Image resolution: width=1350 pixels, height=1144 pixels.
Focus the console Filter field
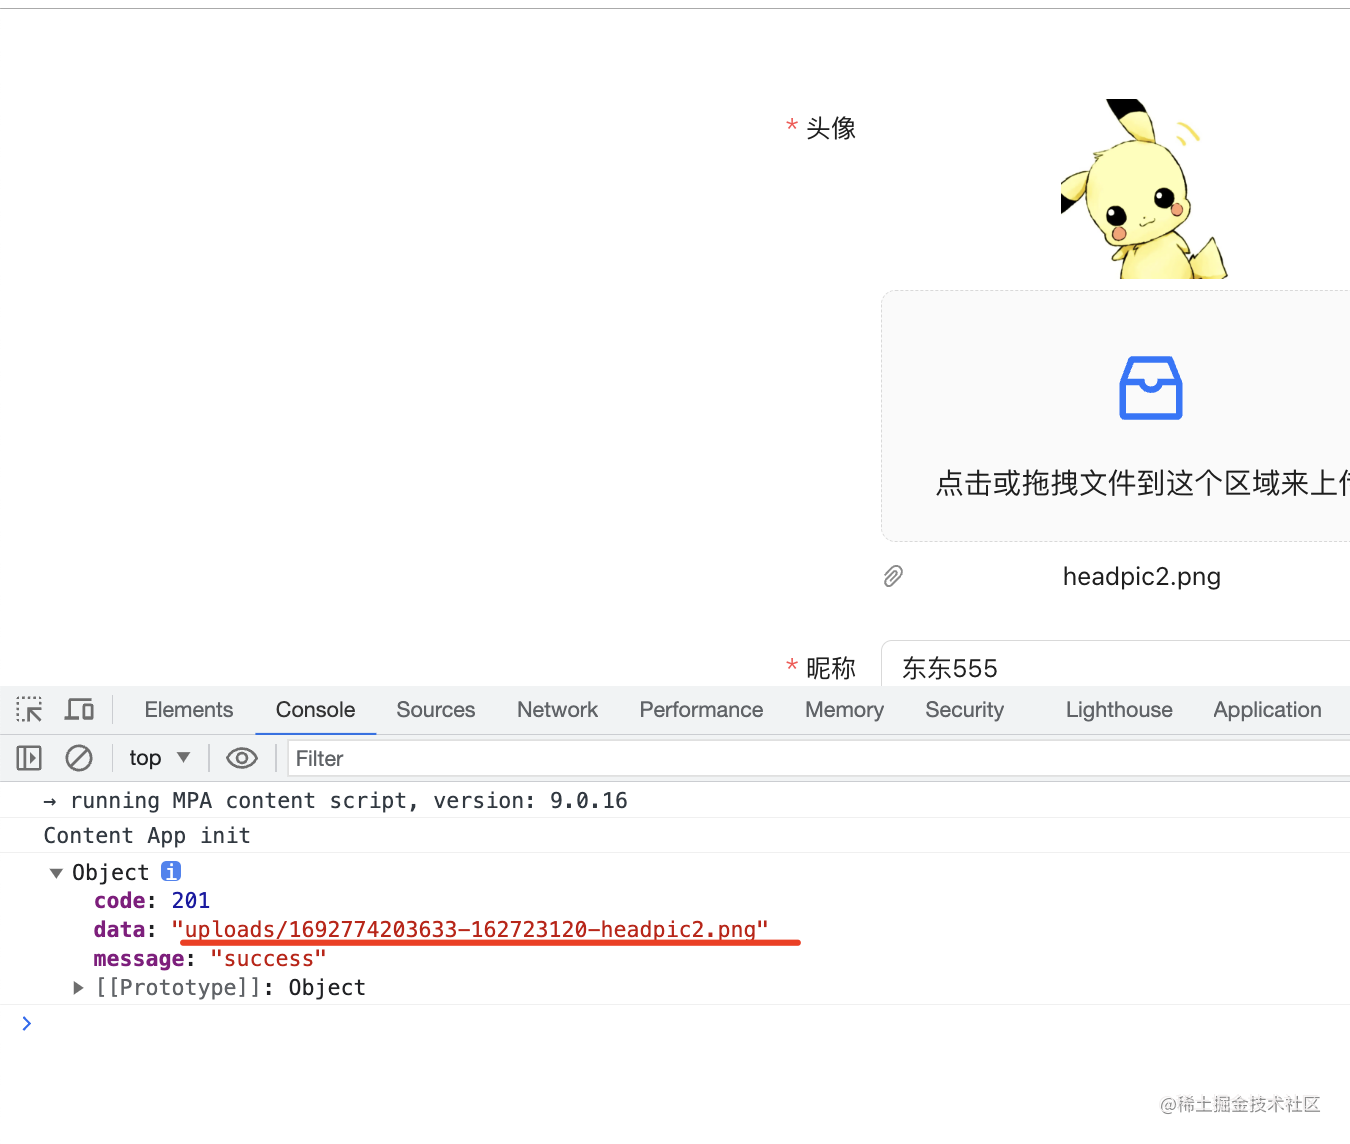[818, 758]
